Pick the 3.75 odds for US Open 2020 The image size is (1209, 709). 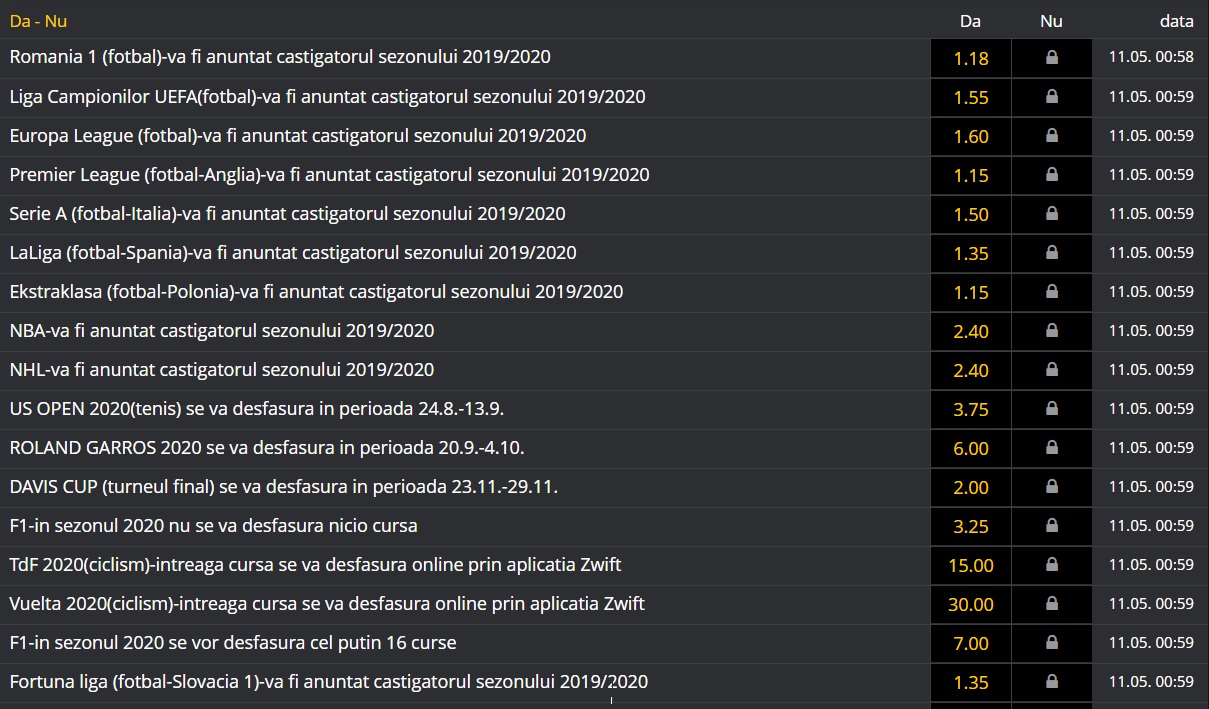click(x=970, y=409)
